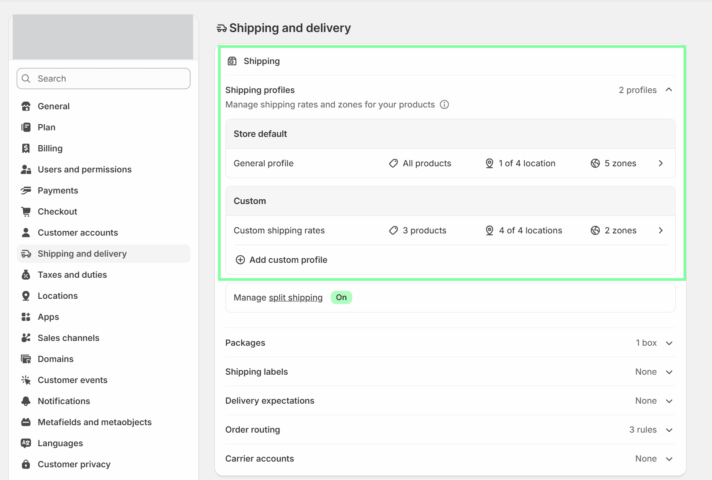This screenshot has height=480, width=712.
Task: Click the Shipping and delivery truck icon in sidebar
Action: coord(26,254)
